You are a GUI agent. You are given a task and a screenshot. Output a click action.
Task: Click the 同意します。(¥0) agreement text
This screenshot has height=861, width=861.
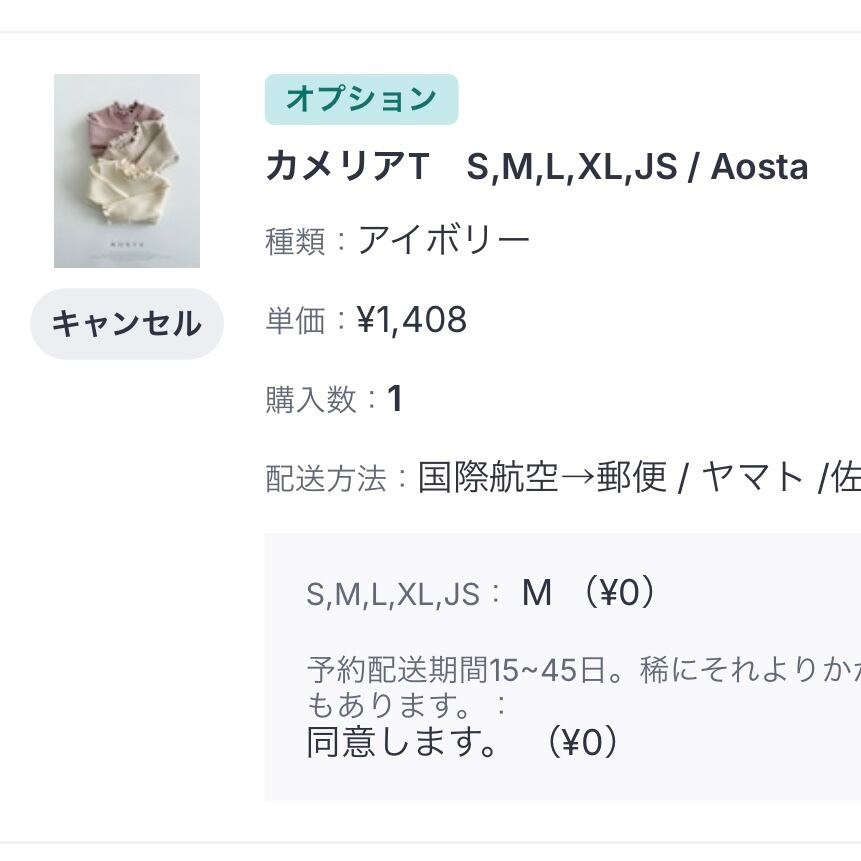point(462,742)
